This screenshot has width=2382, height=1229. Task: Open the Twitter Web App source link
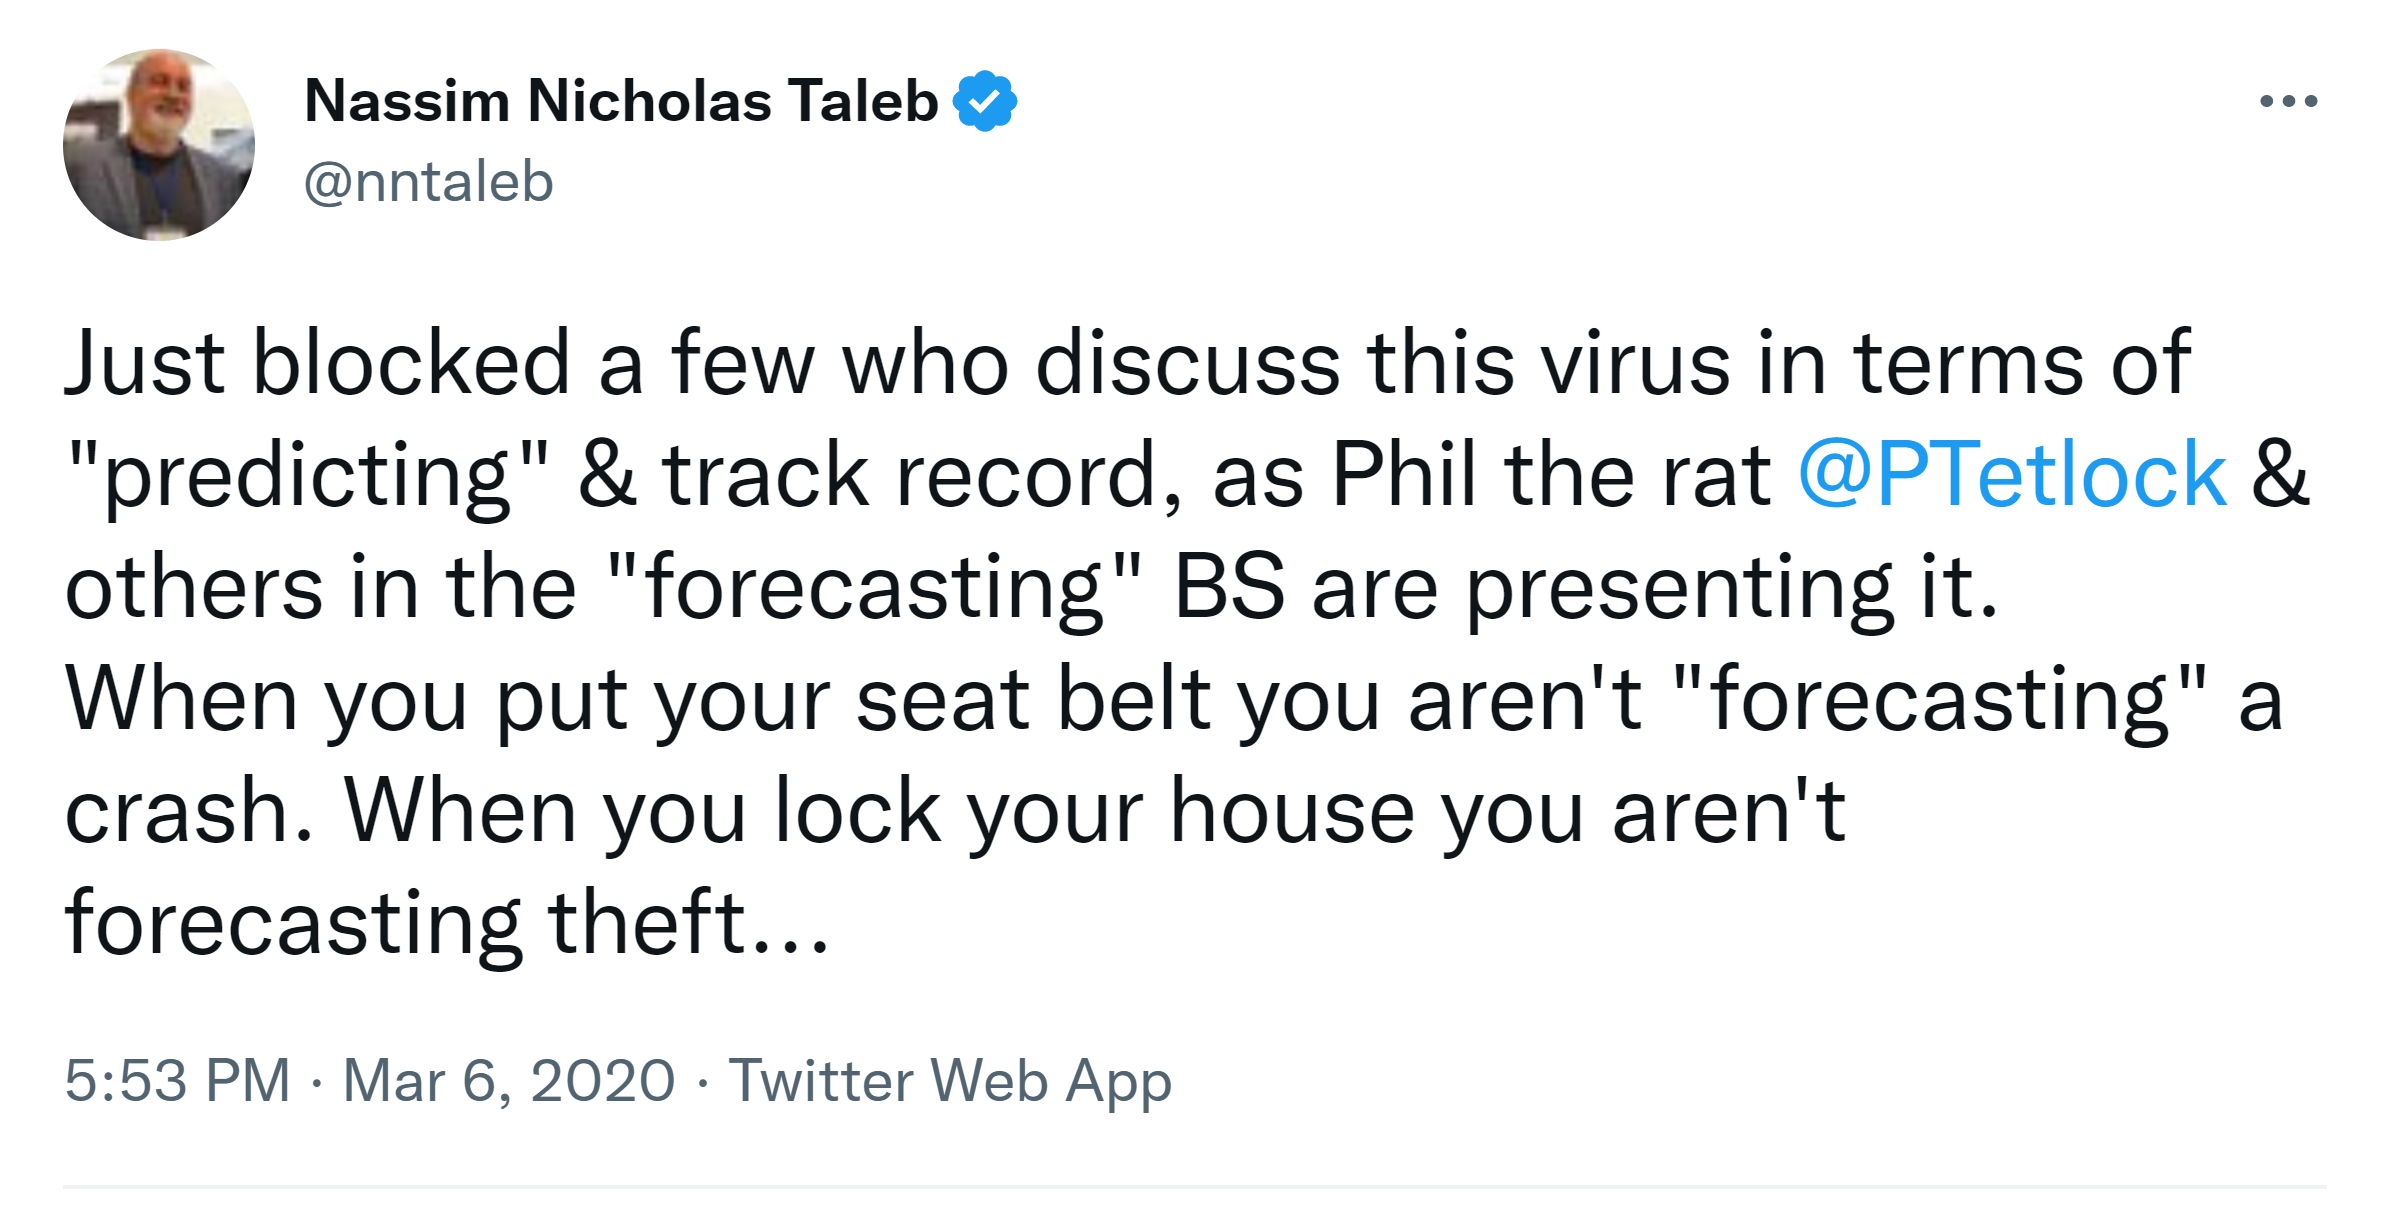pyautogui.click(x=949, y=1081)
